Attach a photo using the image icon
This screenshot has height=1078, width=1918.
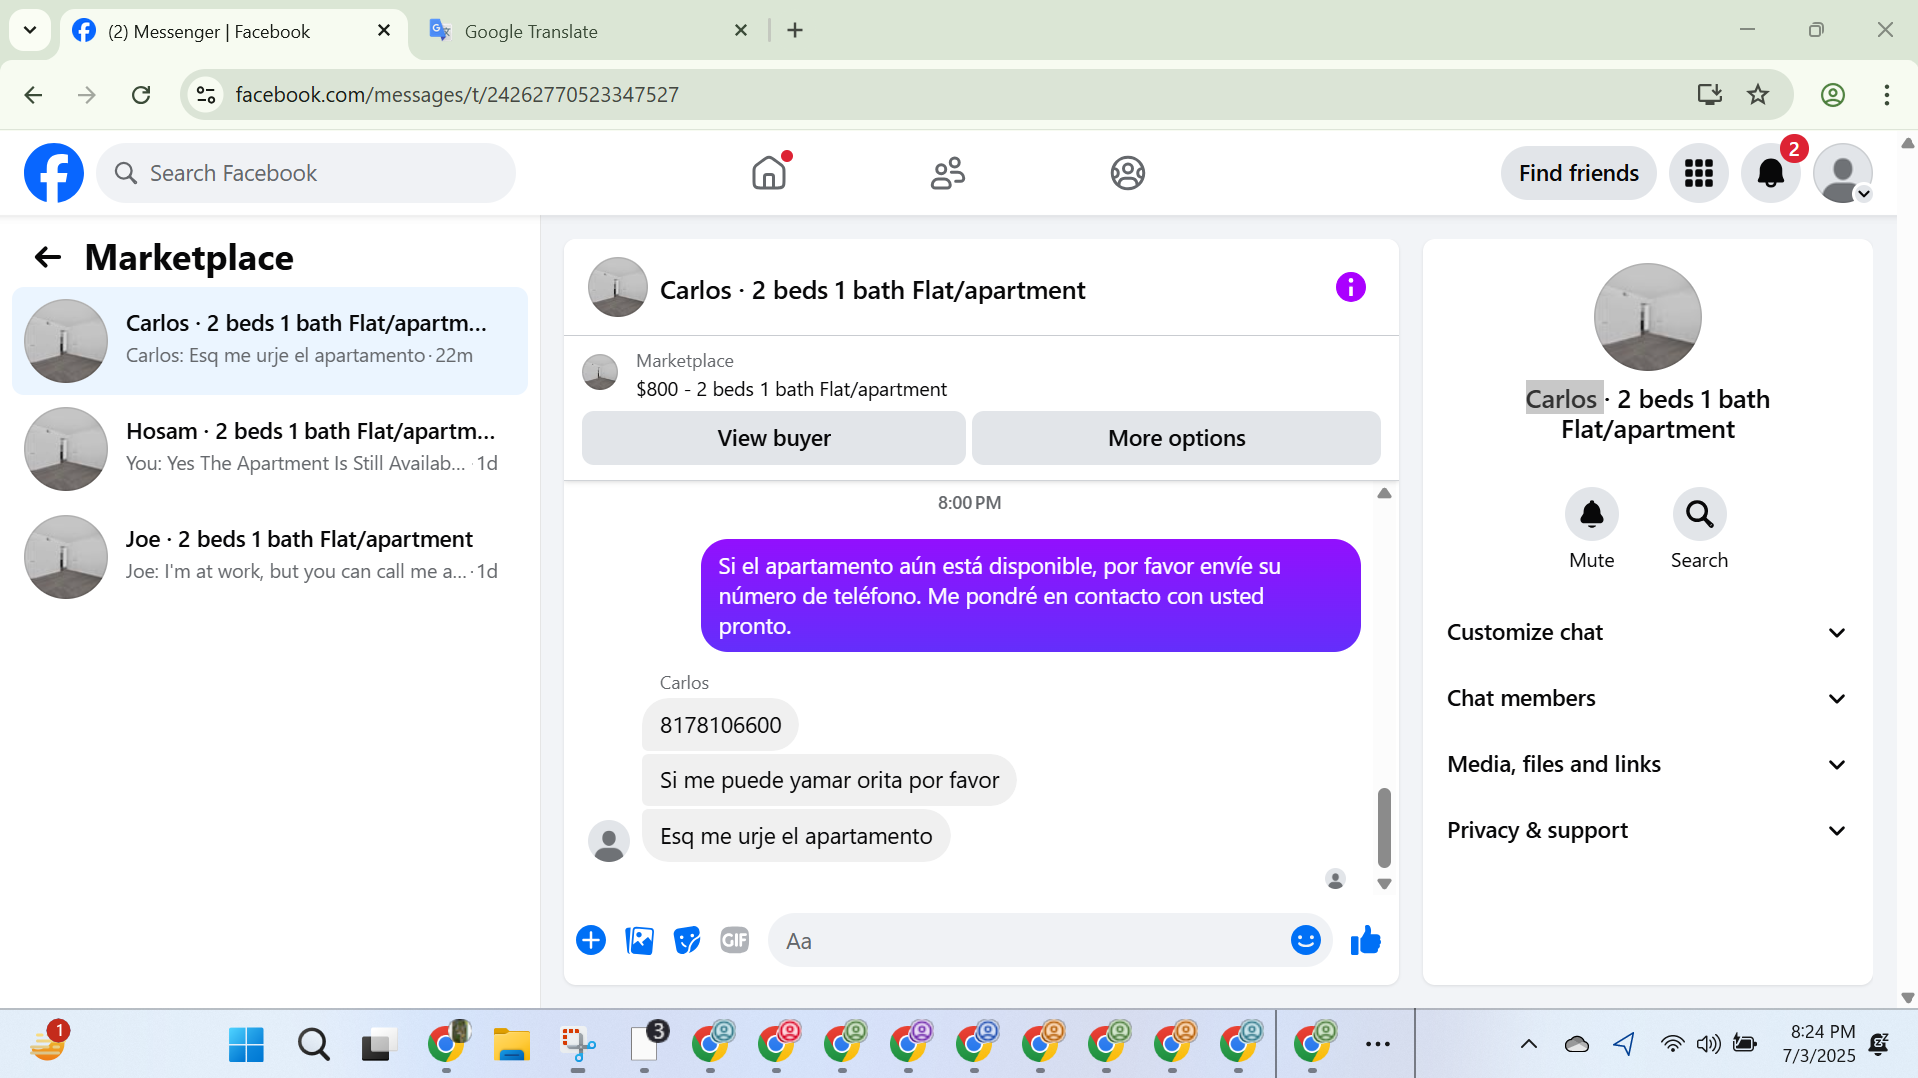pos(639,940)
